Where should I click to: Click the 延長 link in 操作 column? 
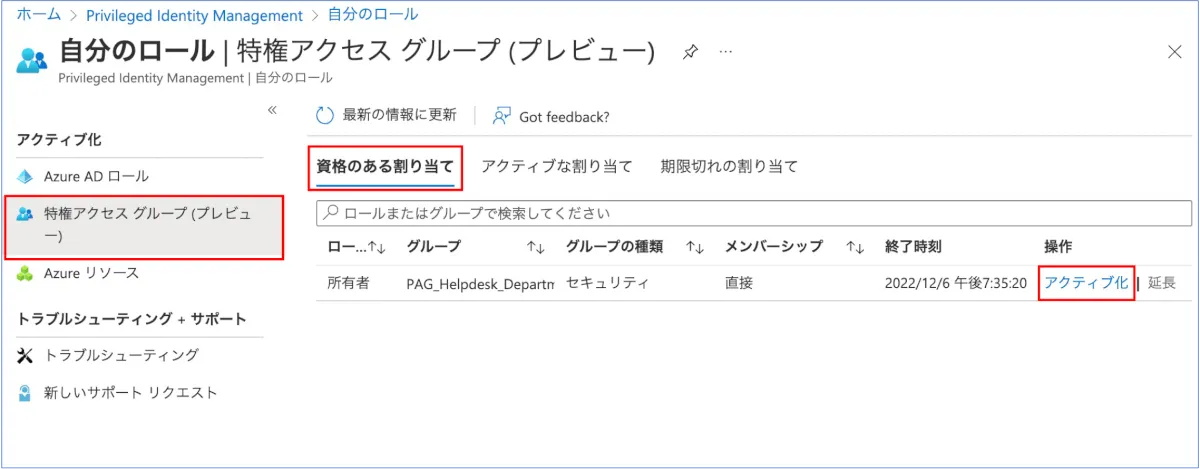(1162, 283)
